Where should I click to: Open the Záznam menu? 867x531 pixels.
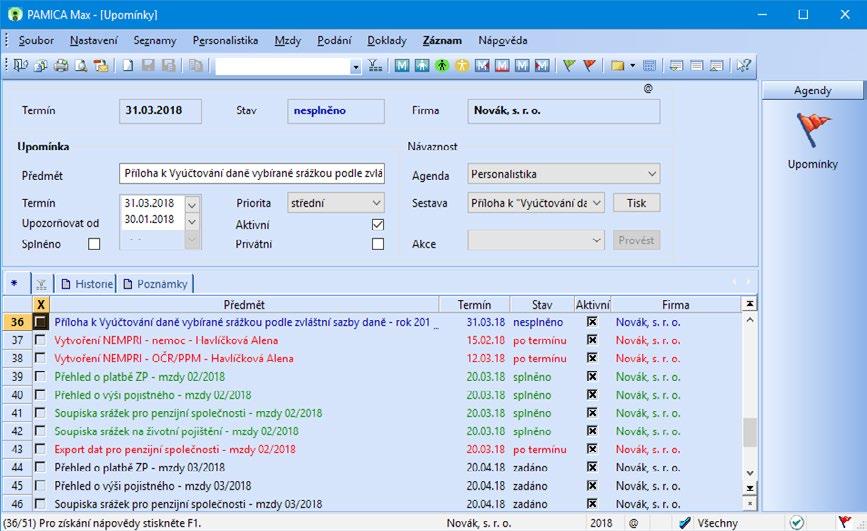click(x=442, y=40)
